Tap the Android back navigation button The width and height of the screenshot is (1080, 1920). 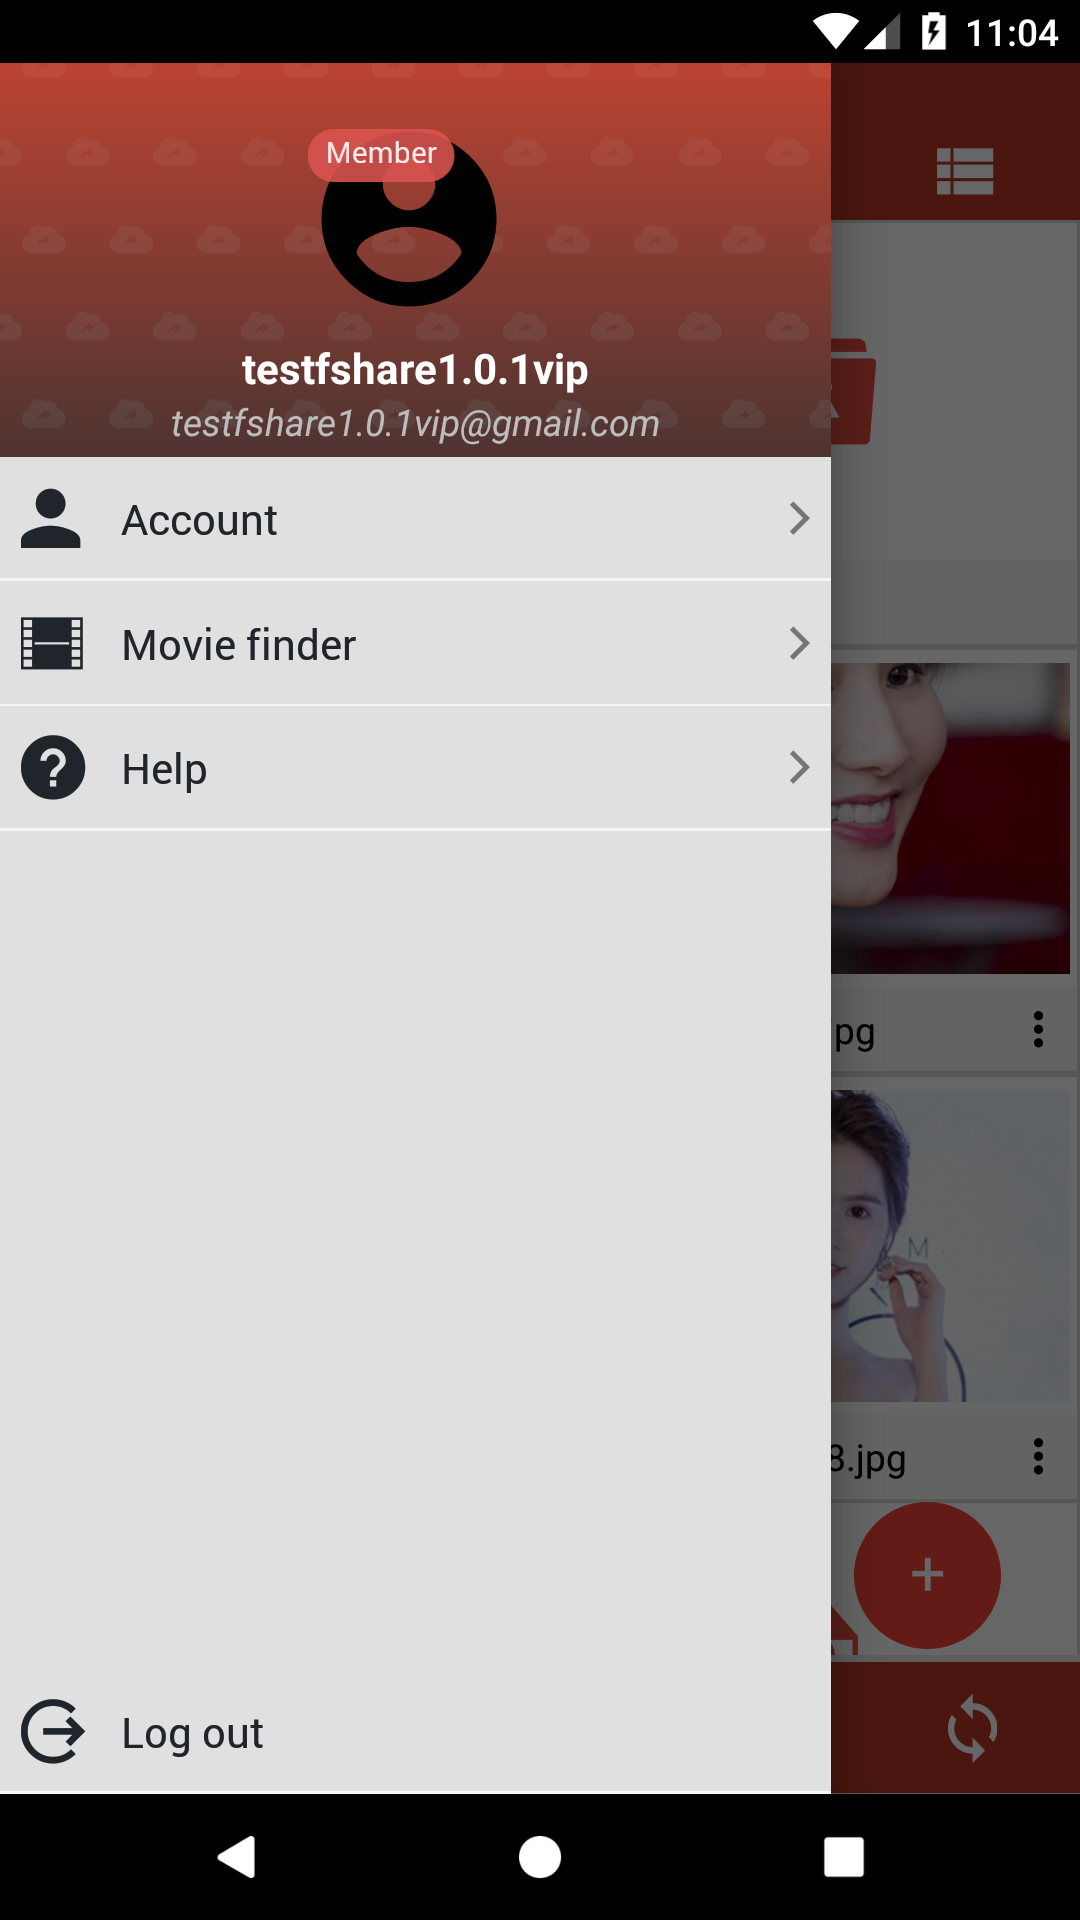(237, 1857)
